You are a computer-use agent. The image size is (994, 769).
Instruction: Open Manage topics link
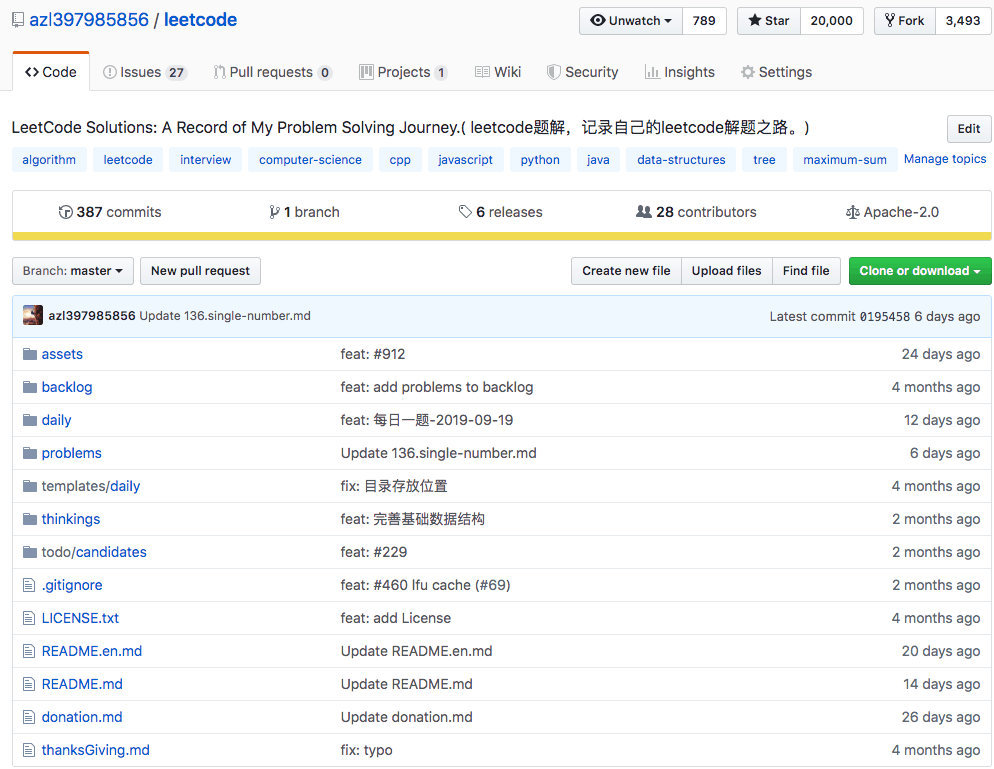tap(945, 159)
